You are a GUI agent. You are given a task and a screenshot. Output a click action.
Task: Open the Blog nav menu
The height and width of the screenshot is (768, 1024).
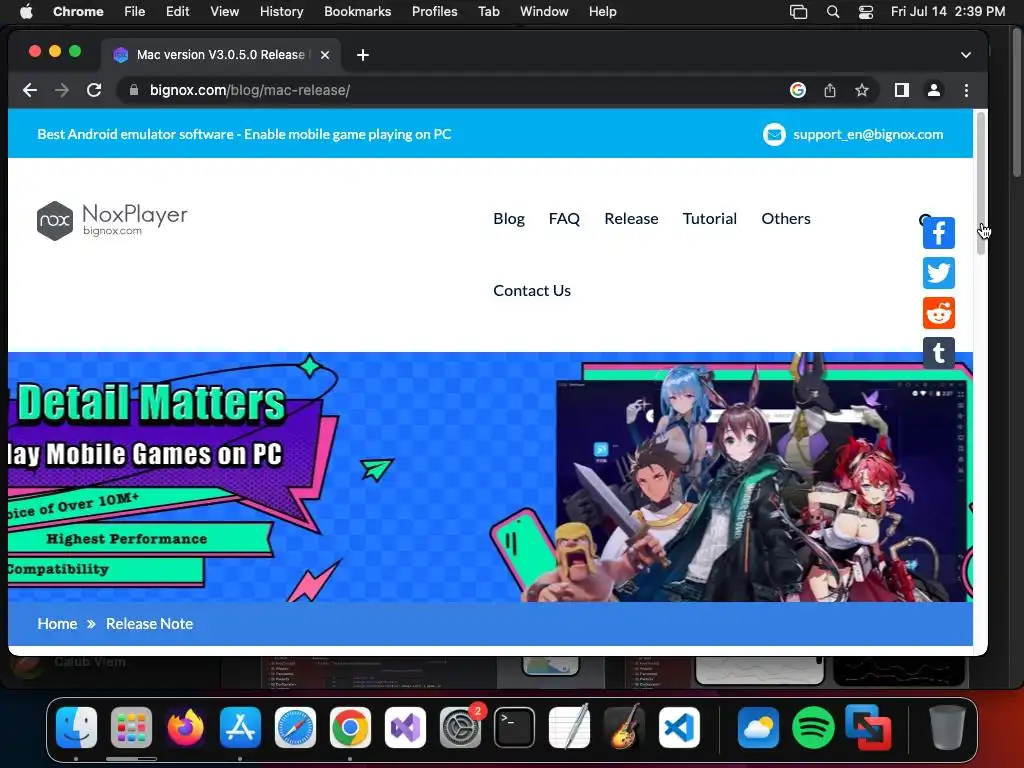pos(509,219)
